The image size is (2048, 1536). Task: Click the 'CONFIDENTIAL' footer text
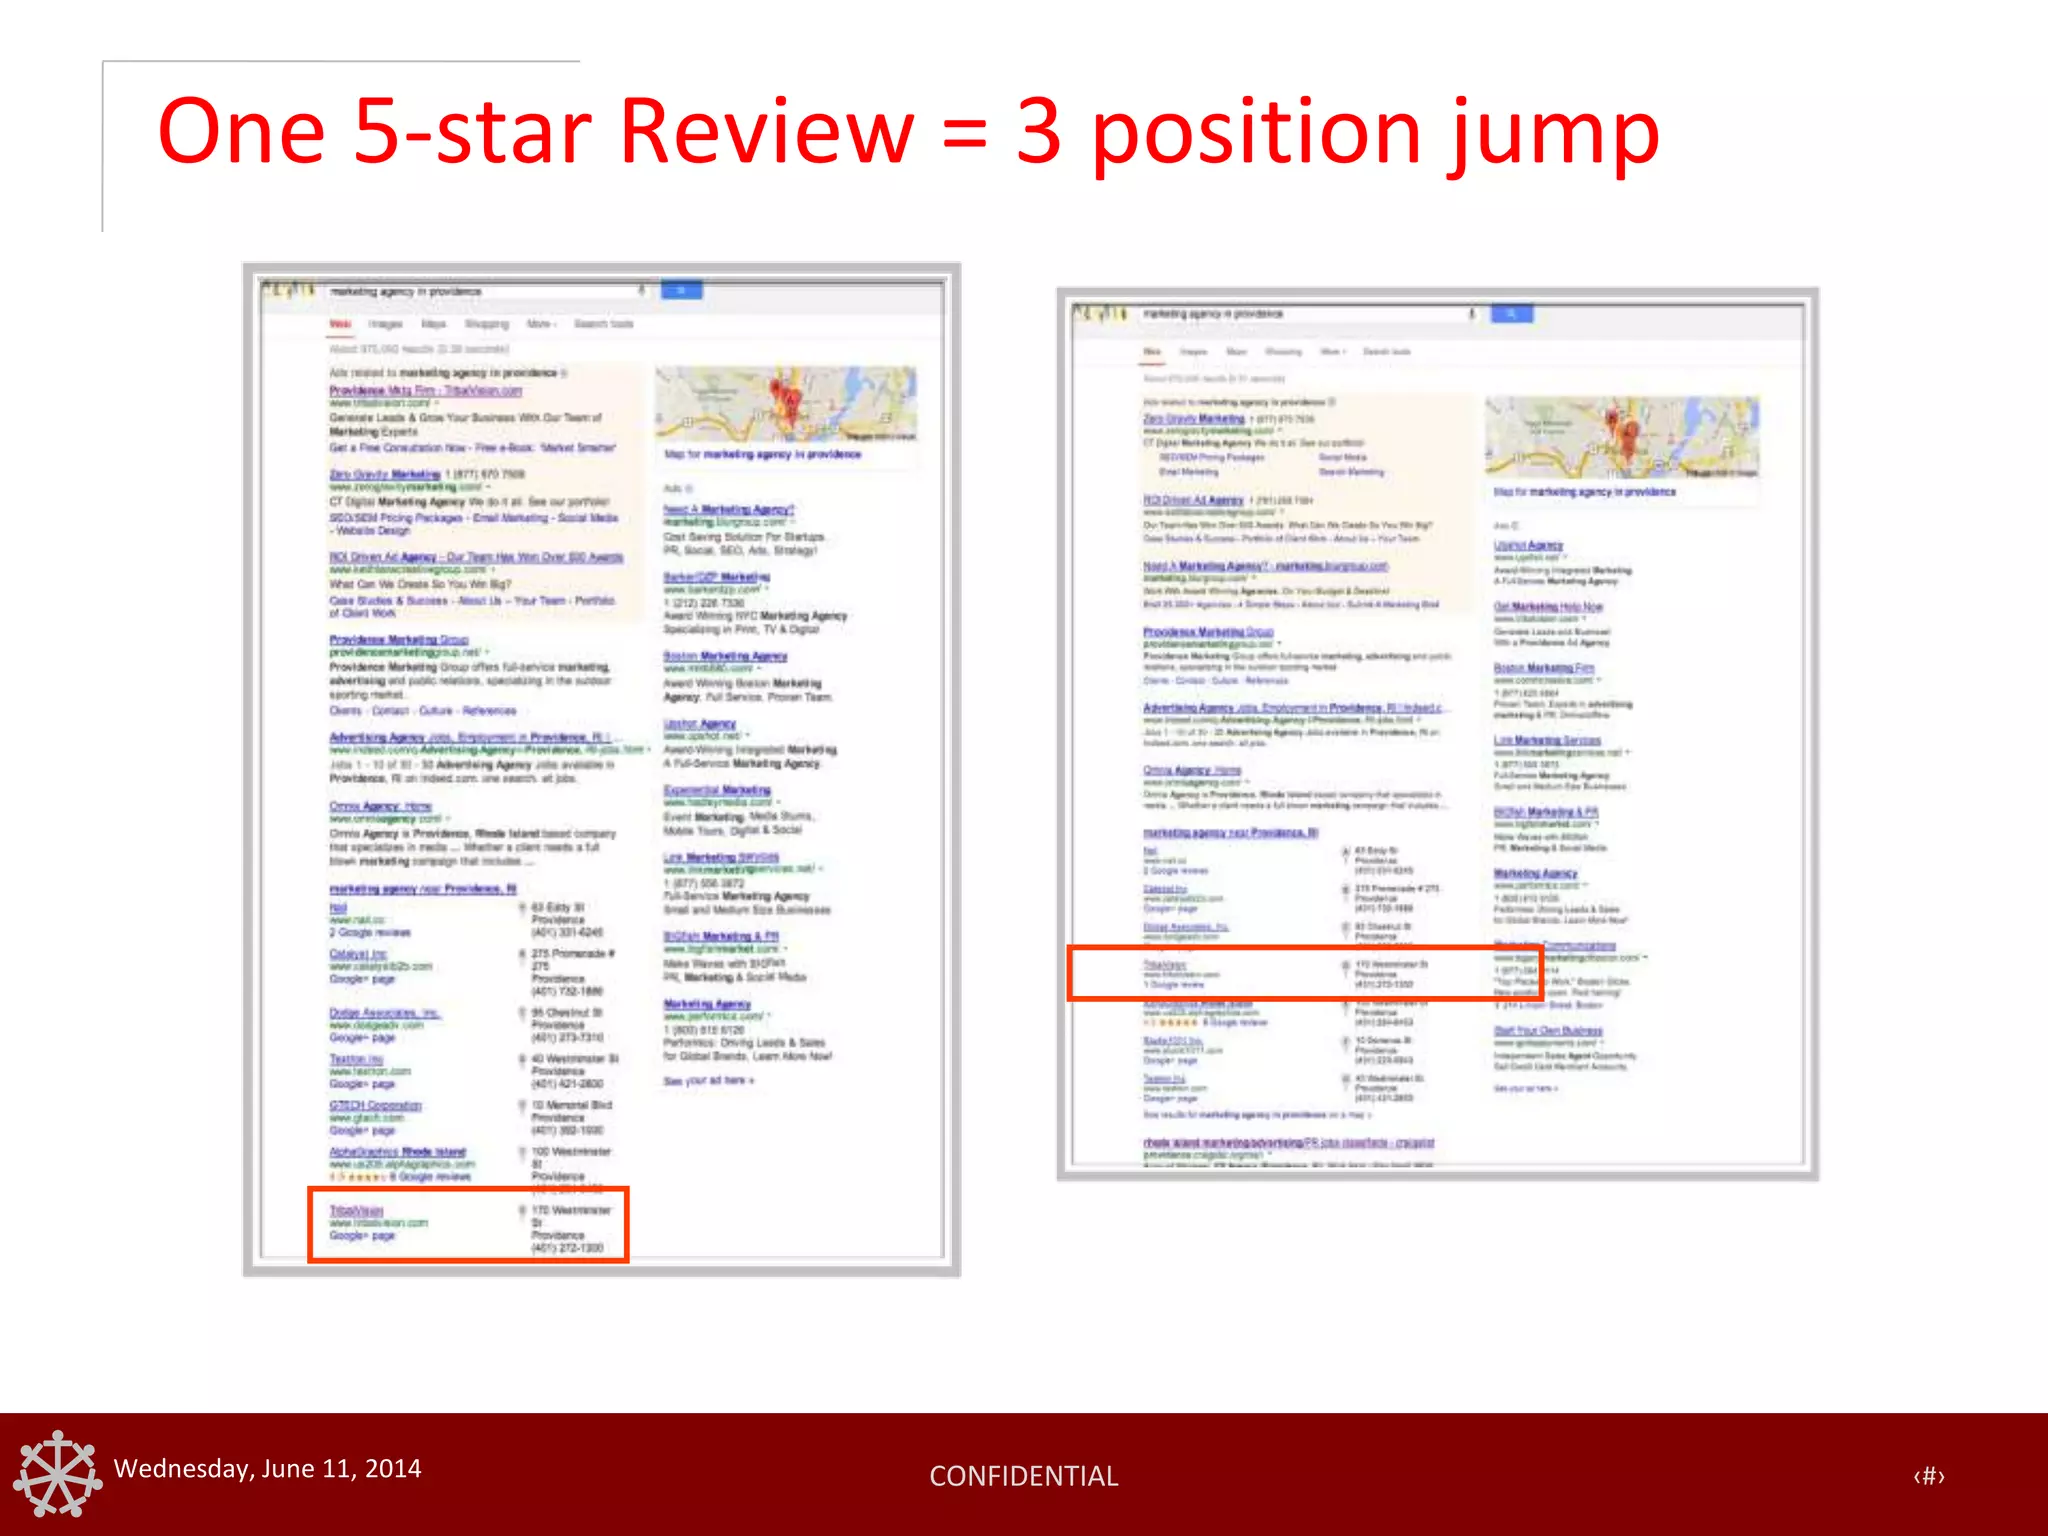(x=1024, y=1476)
